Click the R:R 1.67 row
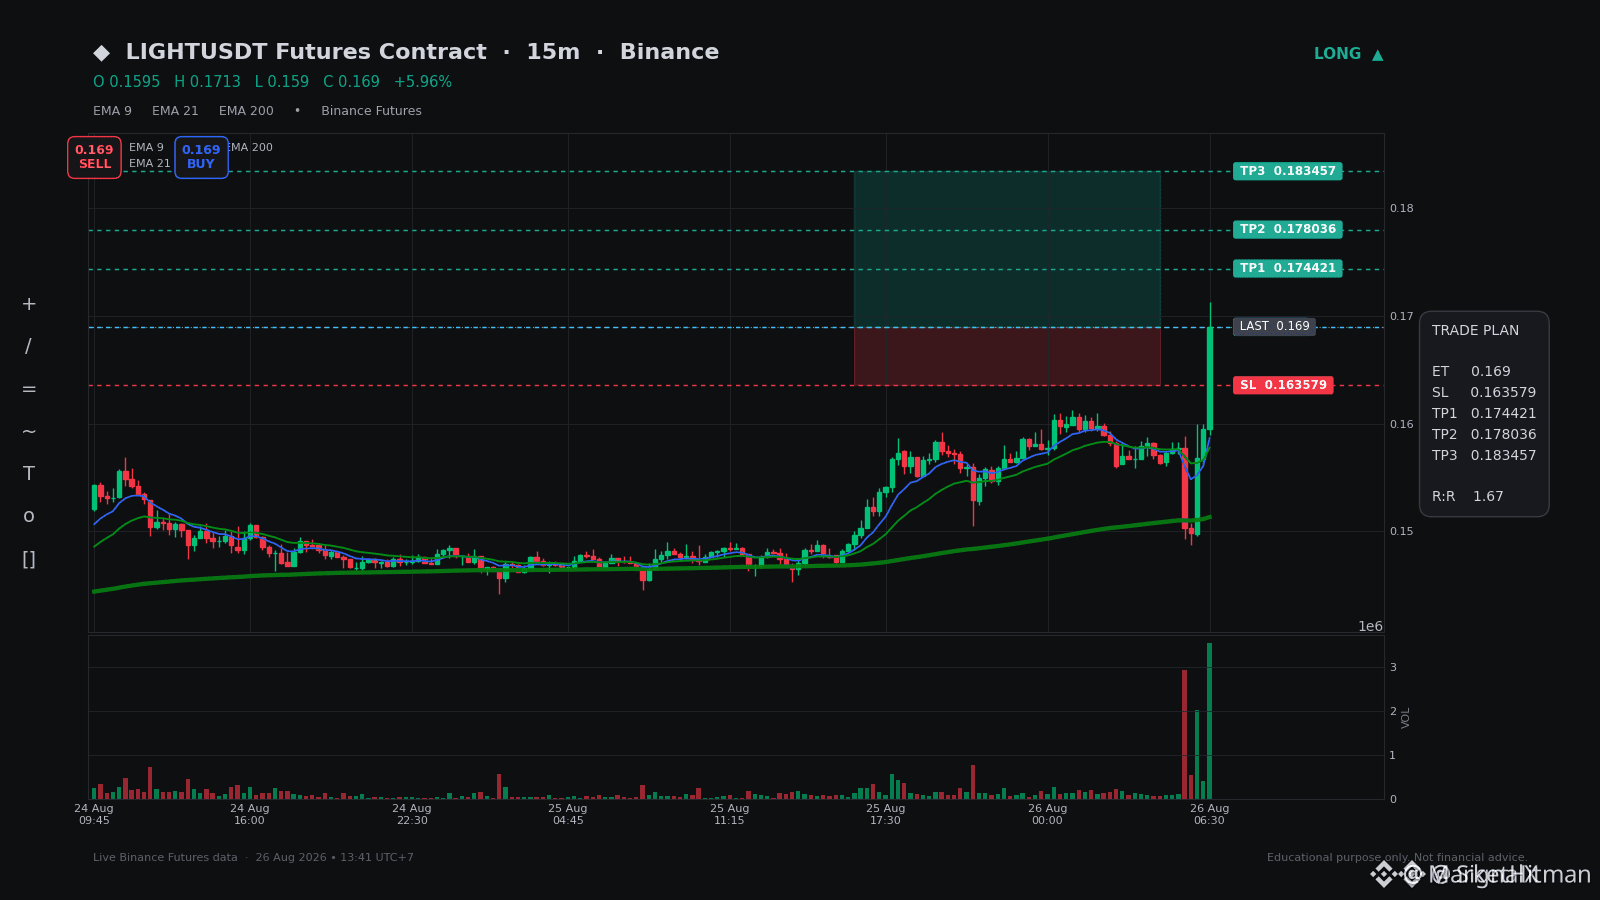This screenshot has width=1600, height=900. click(x=1467, y=496)
